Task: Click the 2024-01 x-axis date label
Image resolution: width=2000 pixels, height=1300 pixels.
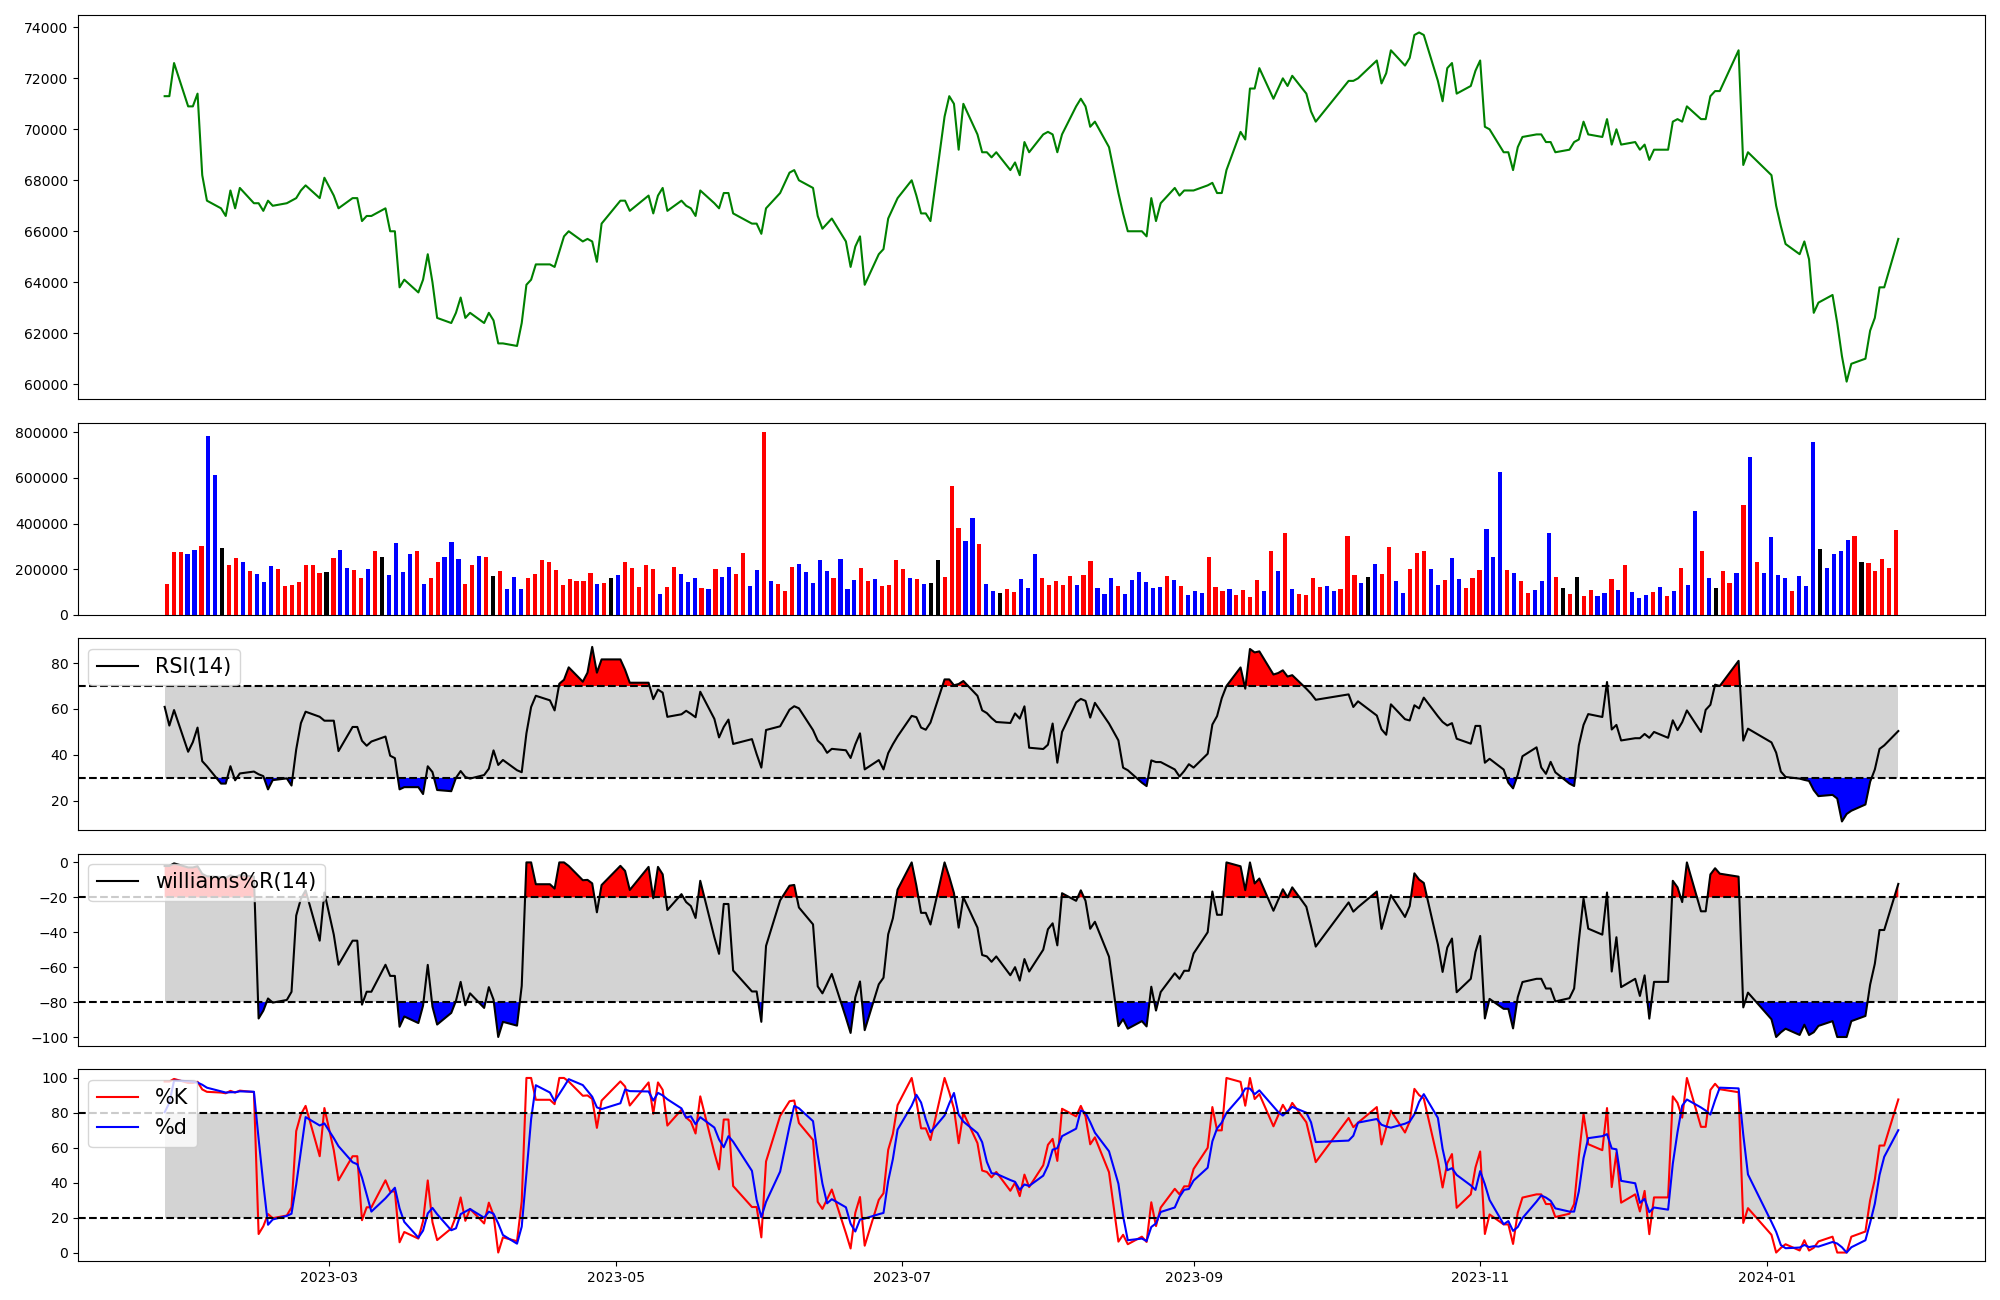Action: 1767,1277
